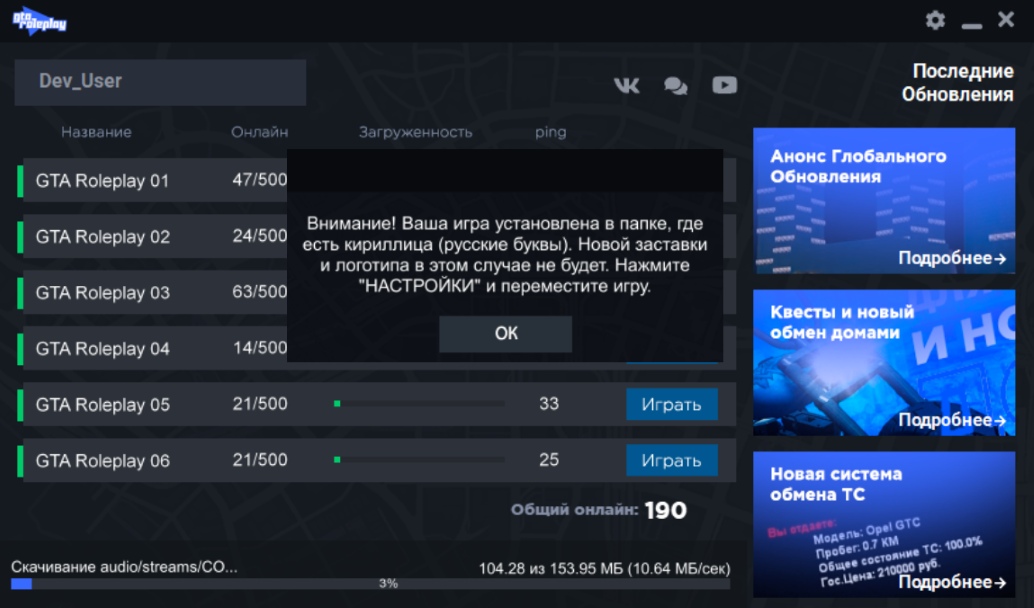Click the 63/500 online count
Image resolution: width=1034 pixels, height=608 pixels.
tap(260, 291)
